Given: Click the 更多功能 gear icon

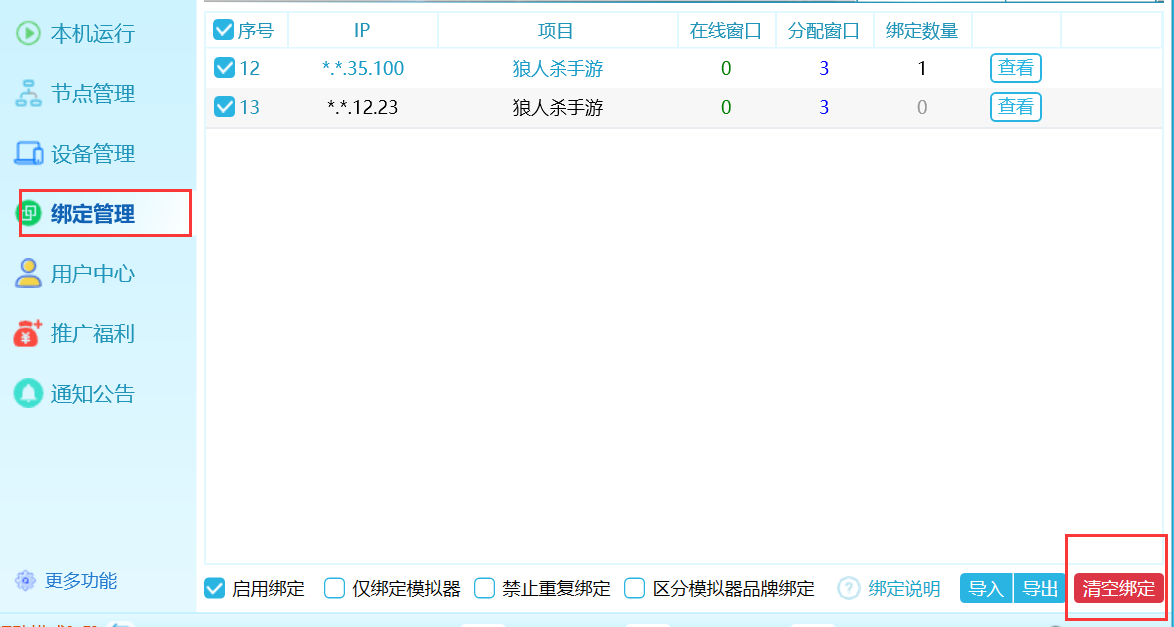Looking at the screenshot, I should coord(26,581).
